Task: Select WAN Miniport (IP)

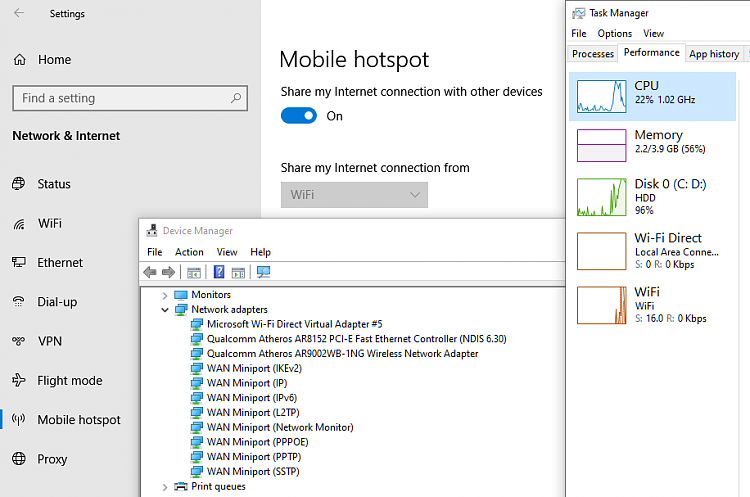Action: click(247, 384)
